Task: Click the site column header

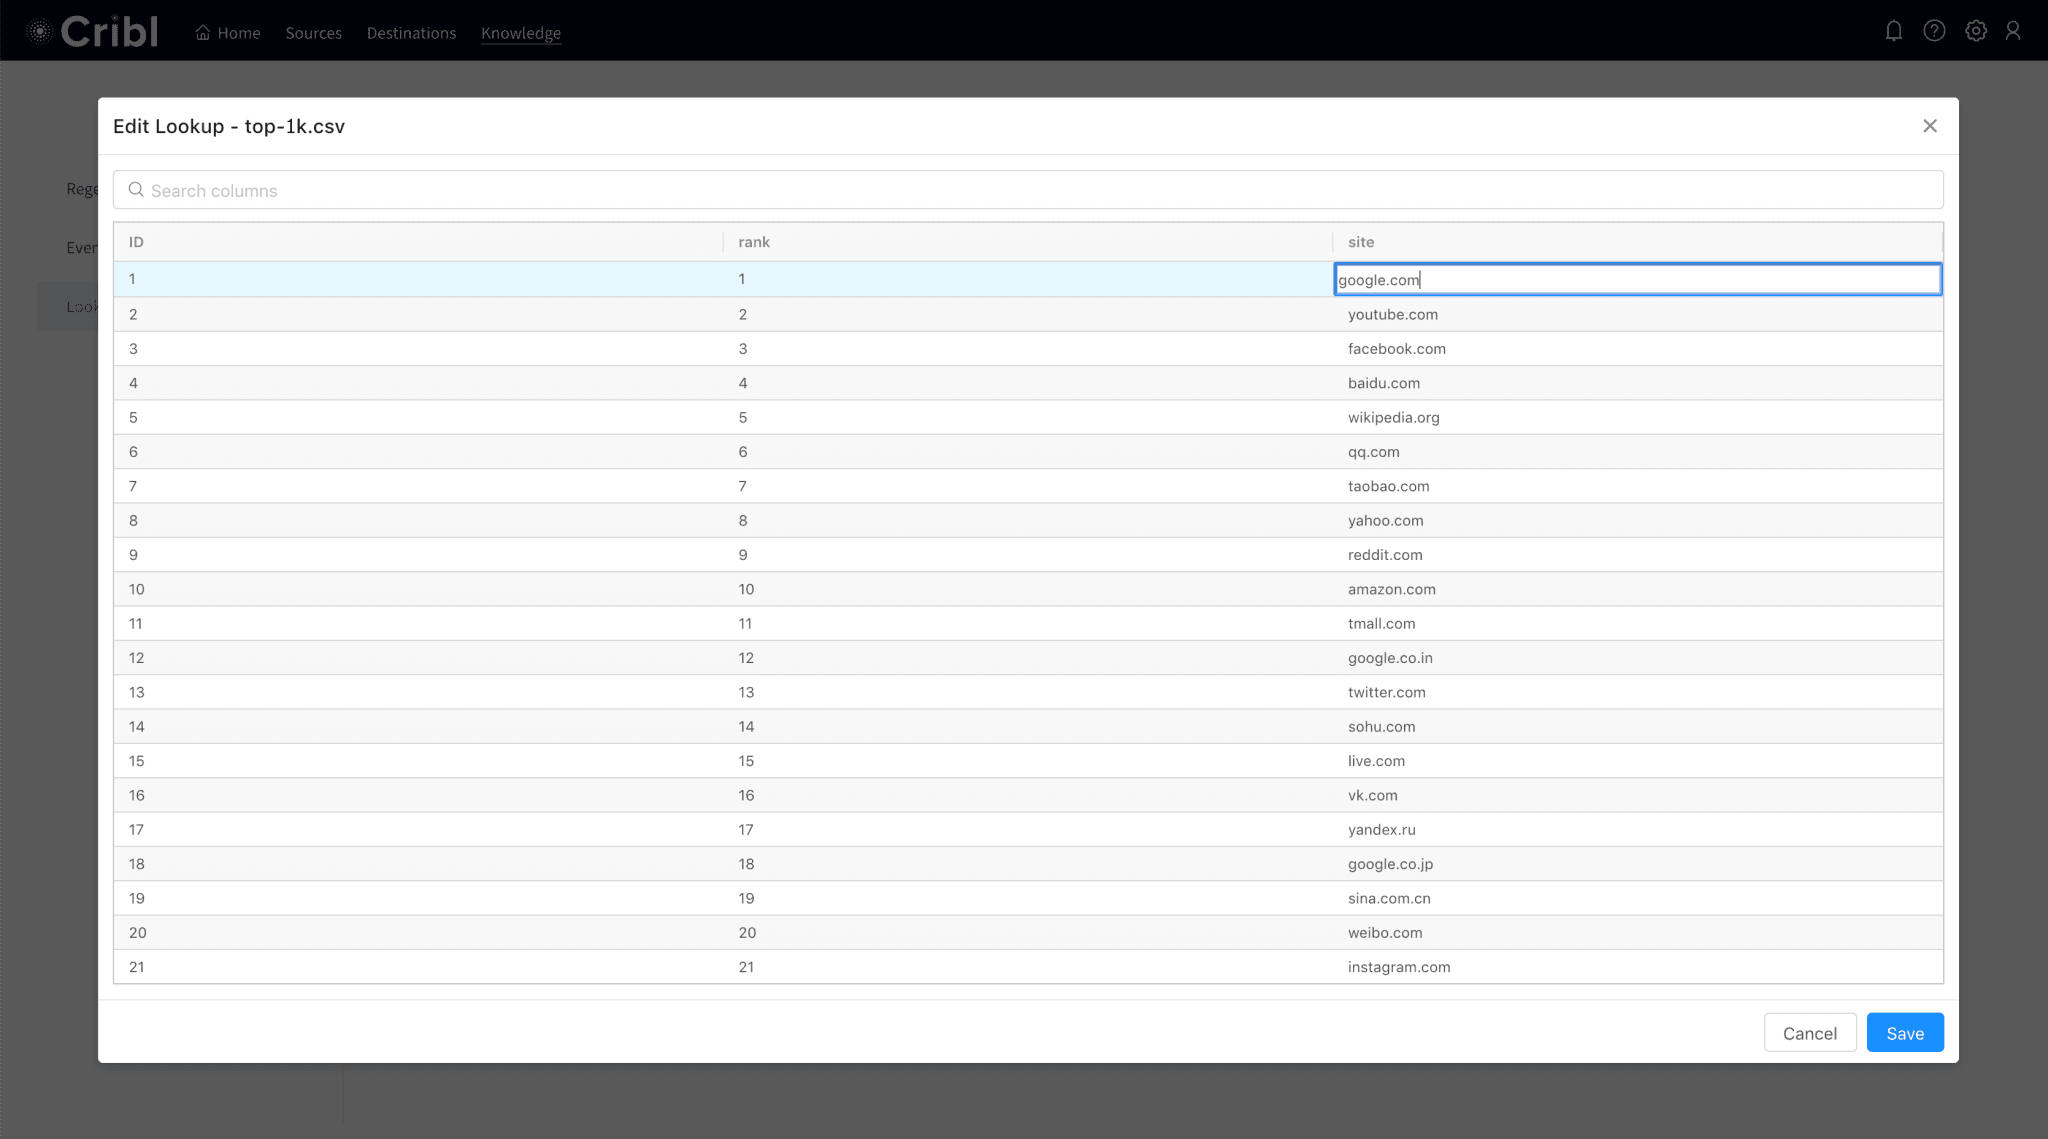Action: click(x=1361, y=242)
